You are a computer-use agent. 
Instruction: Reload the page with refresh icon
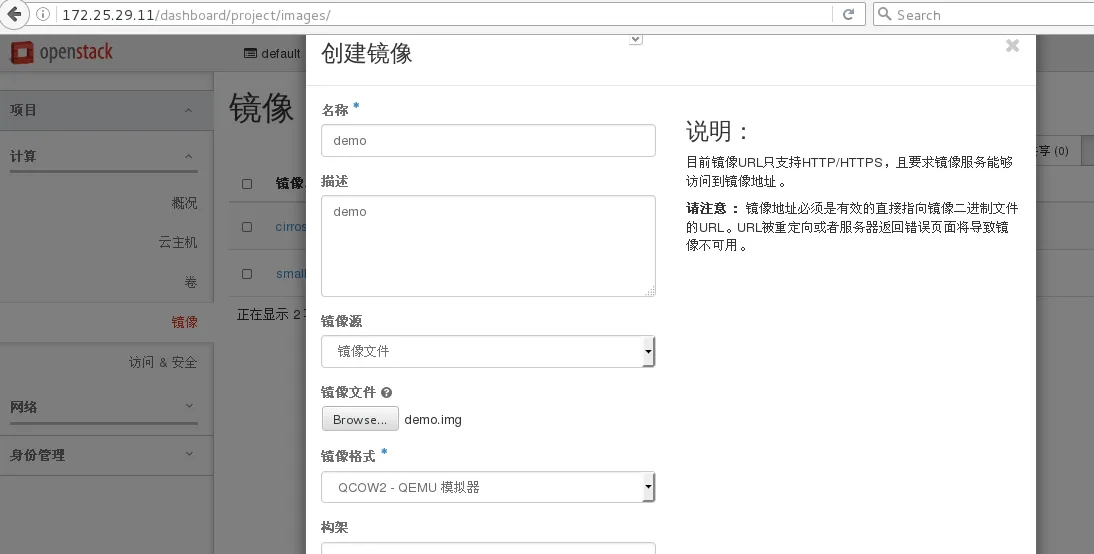click(848, 15)
